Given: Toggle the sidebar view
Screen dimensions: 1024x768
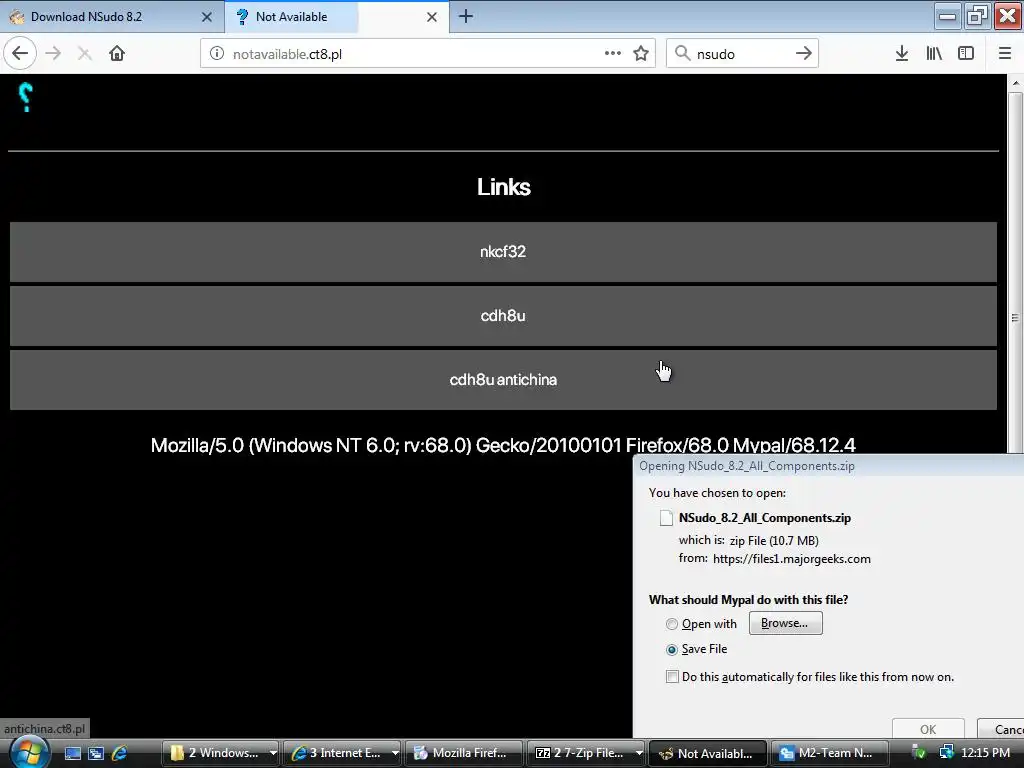Looking at the screenshot, I should [x=966, y=54].
